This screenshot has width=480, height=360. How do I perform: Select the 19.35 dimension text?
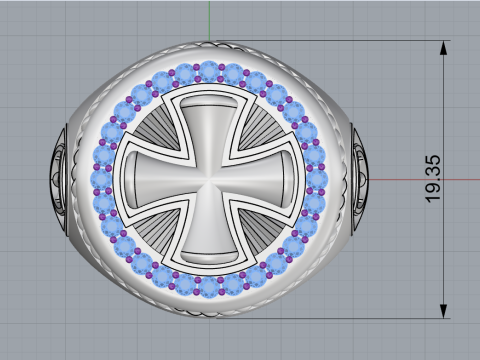click(x=433, y=179)
